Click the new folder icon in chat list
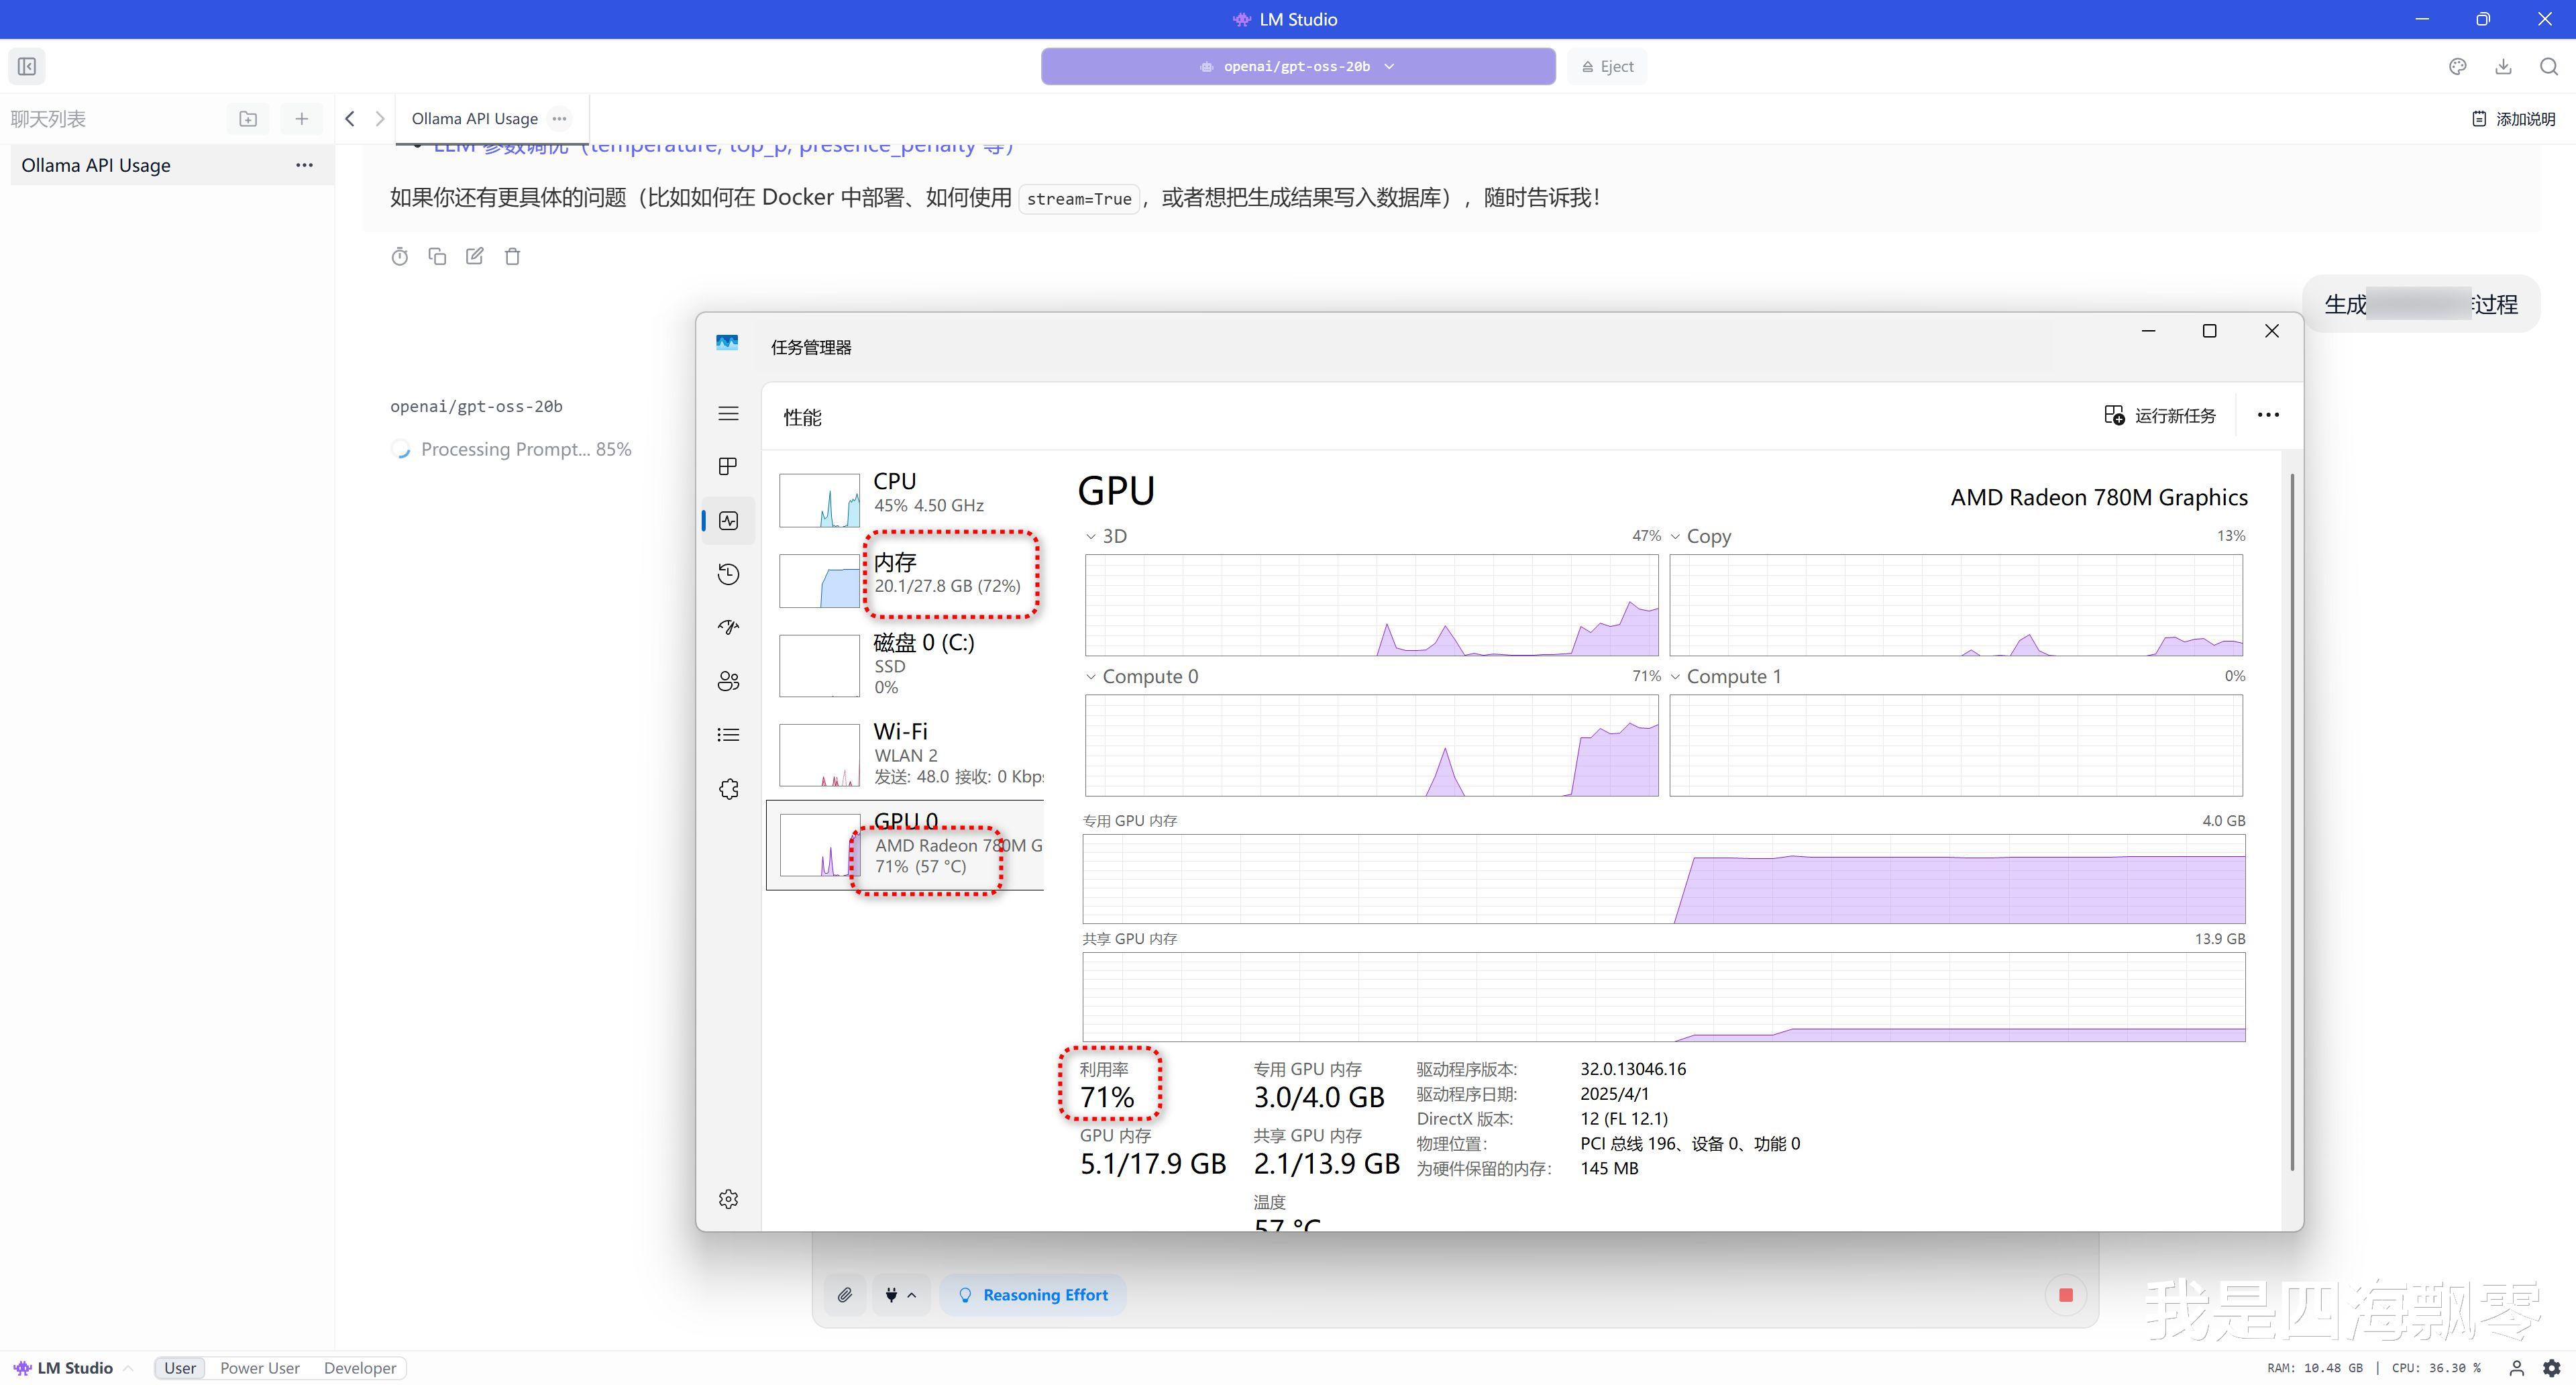This screenshot has width=2576, height=1385. point(248,119)
